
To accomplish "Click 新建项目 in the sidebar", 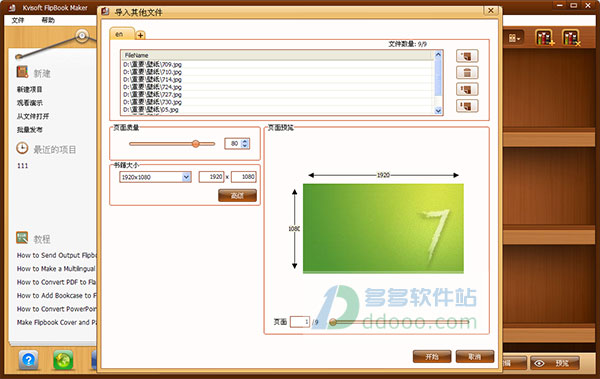I will [29, 89].
